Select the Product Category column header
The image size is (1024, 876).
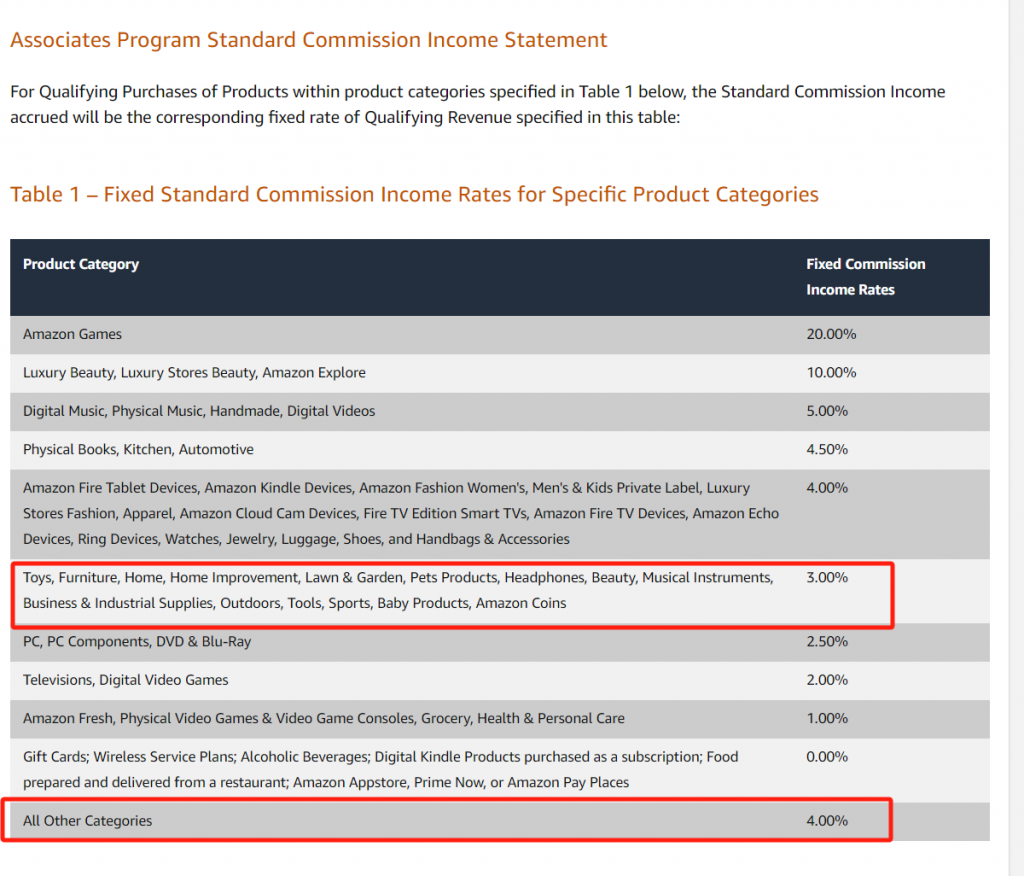tap(81, 264)
